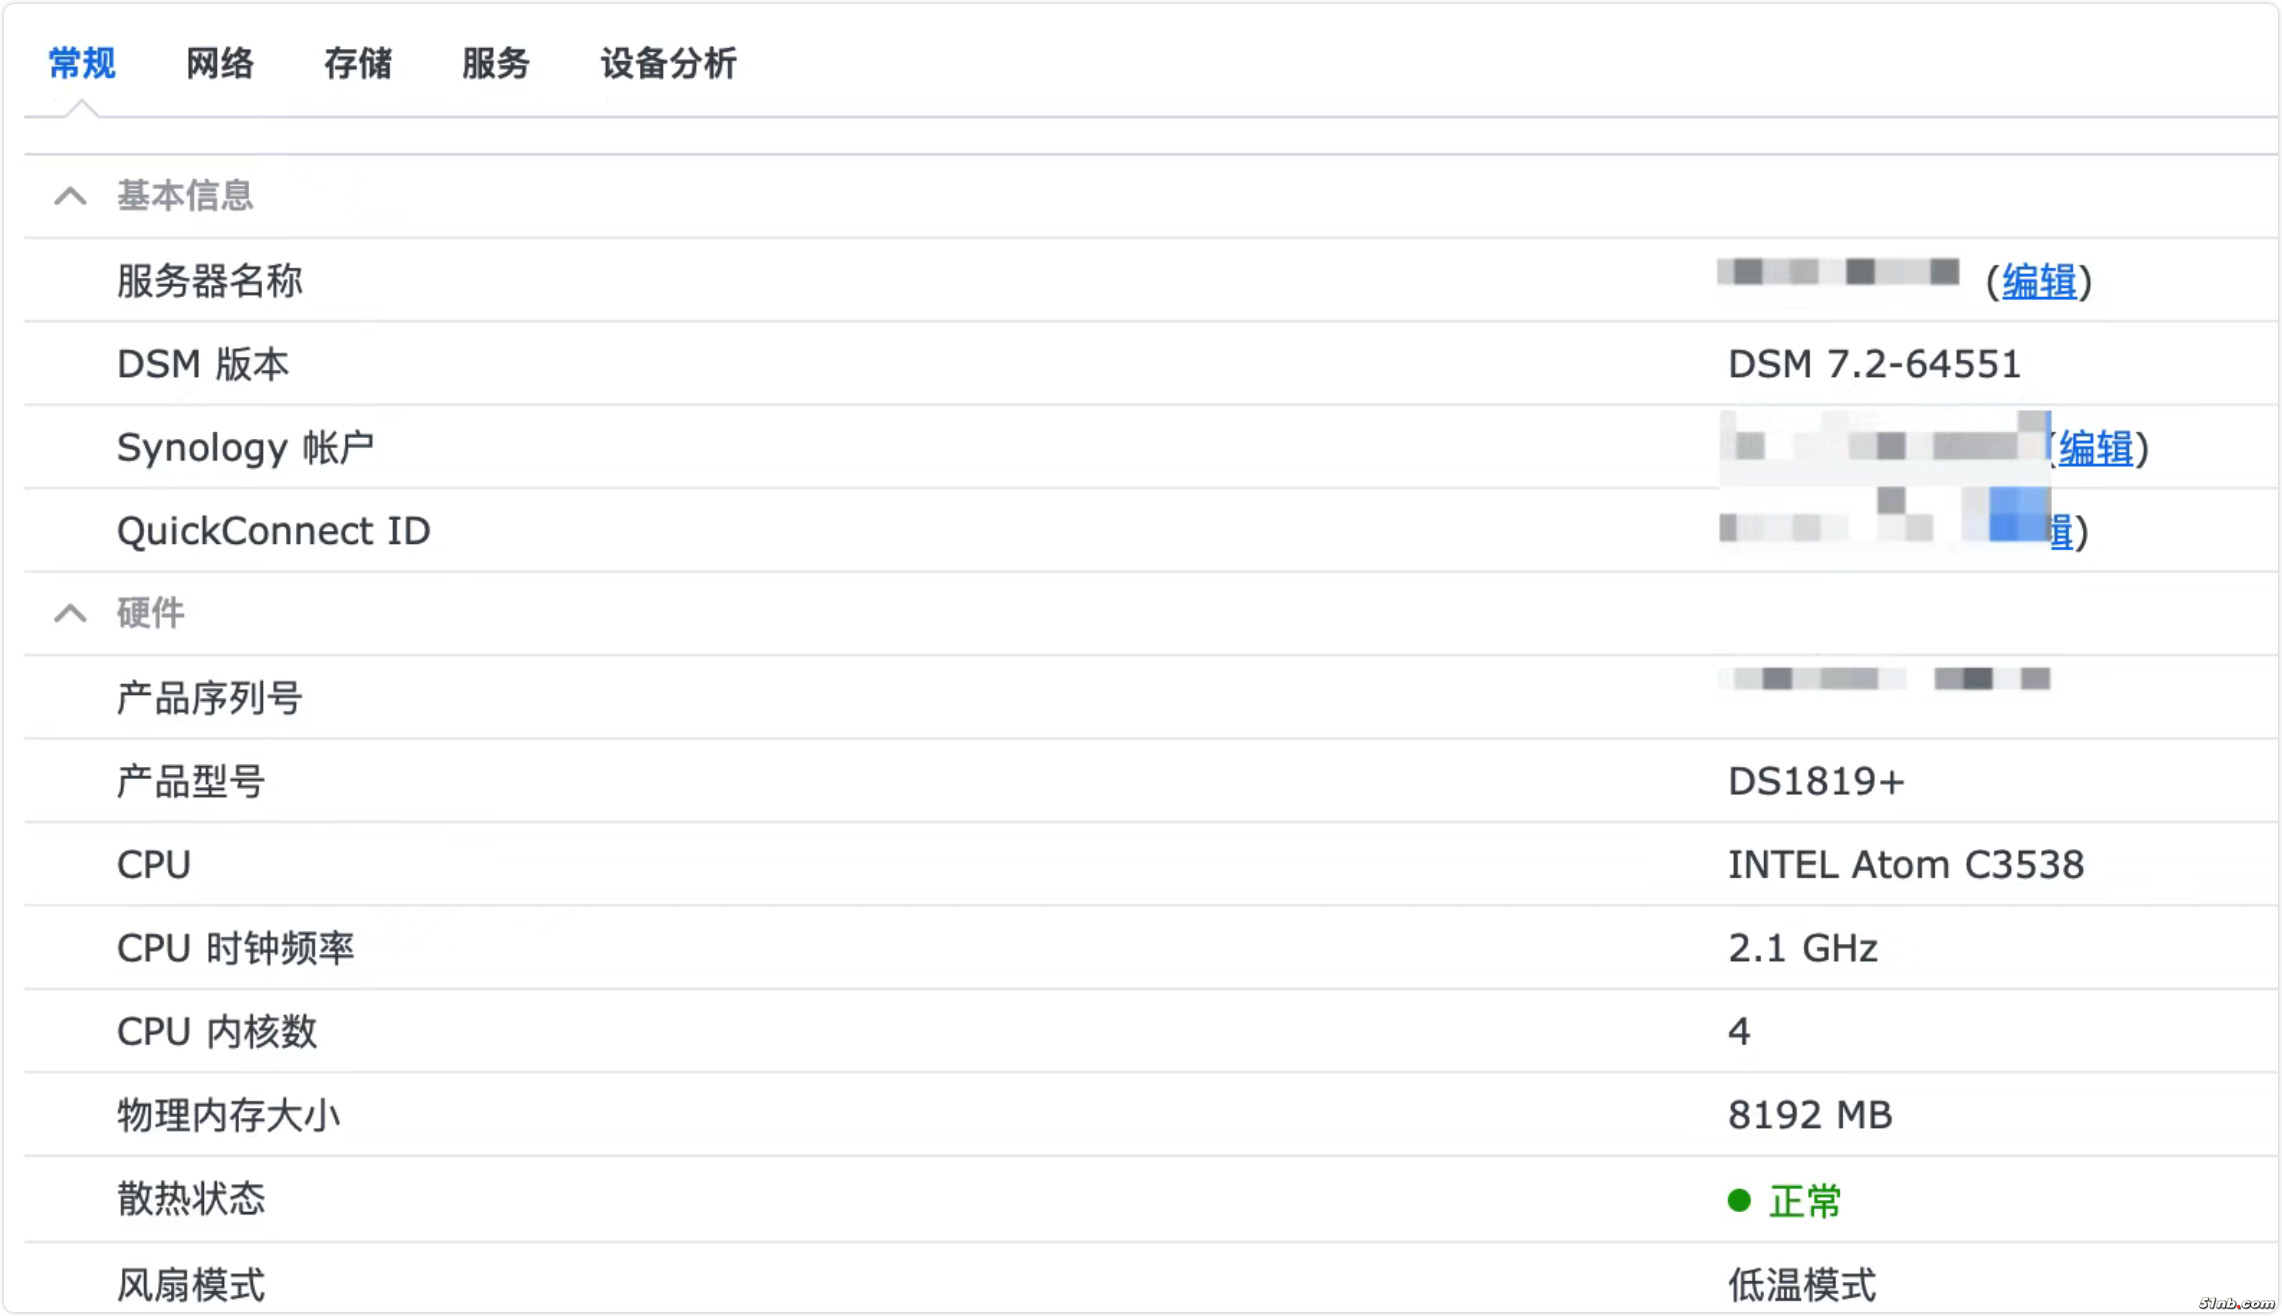Click the active 常规 tab
Screen dimensions: 2282x1316
pyautogui.click(x=82, y=64)
